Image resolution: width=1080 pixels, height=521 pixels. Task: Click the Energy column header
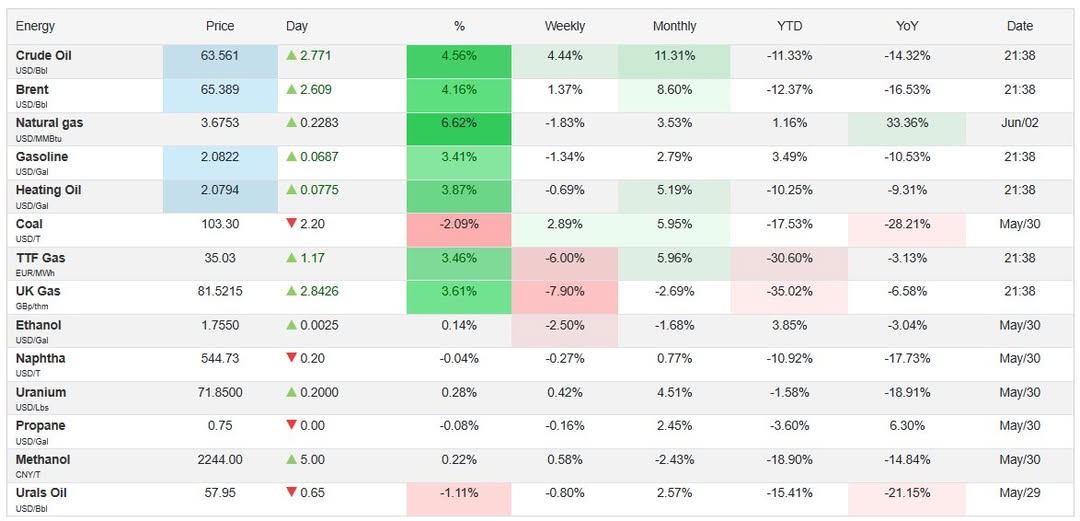[36, 26]
